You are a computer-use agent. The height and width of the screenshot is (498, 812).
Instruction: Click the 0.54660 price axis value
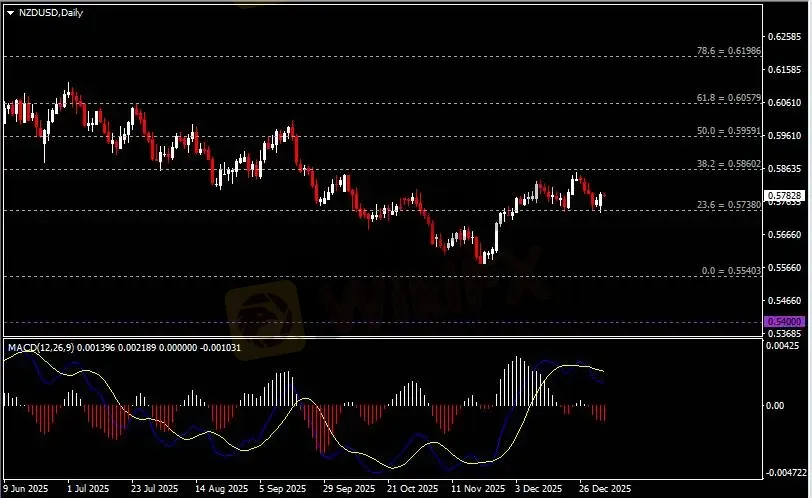(x=784, y=301)
